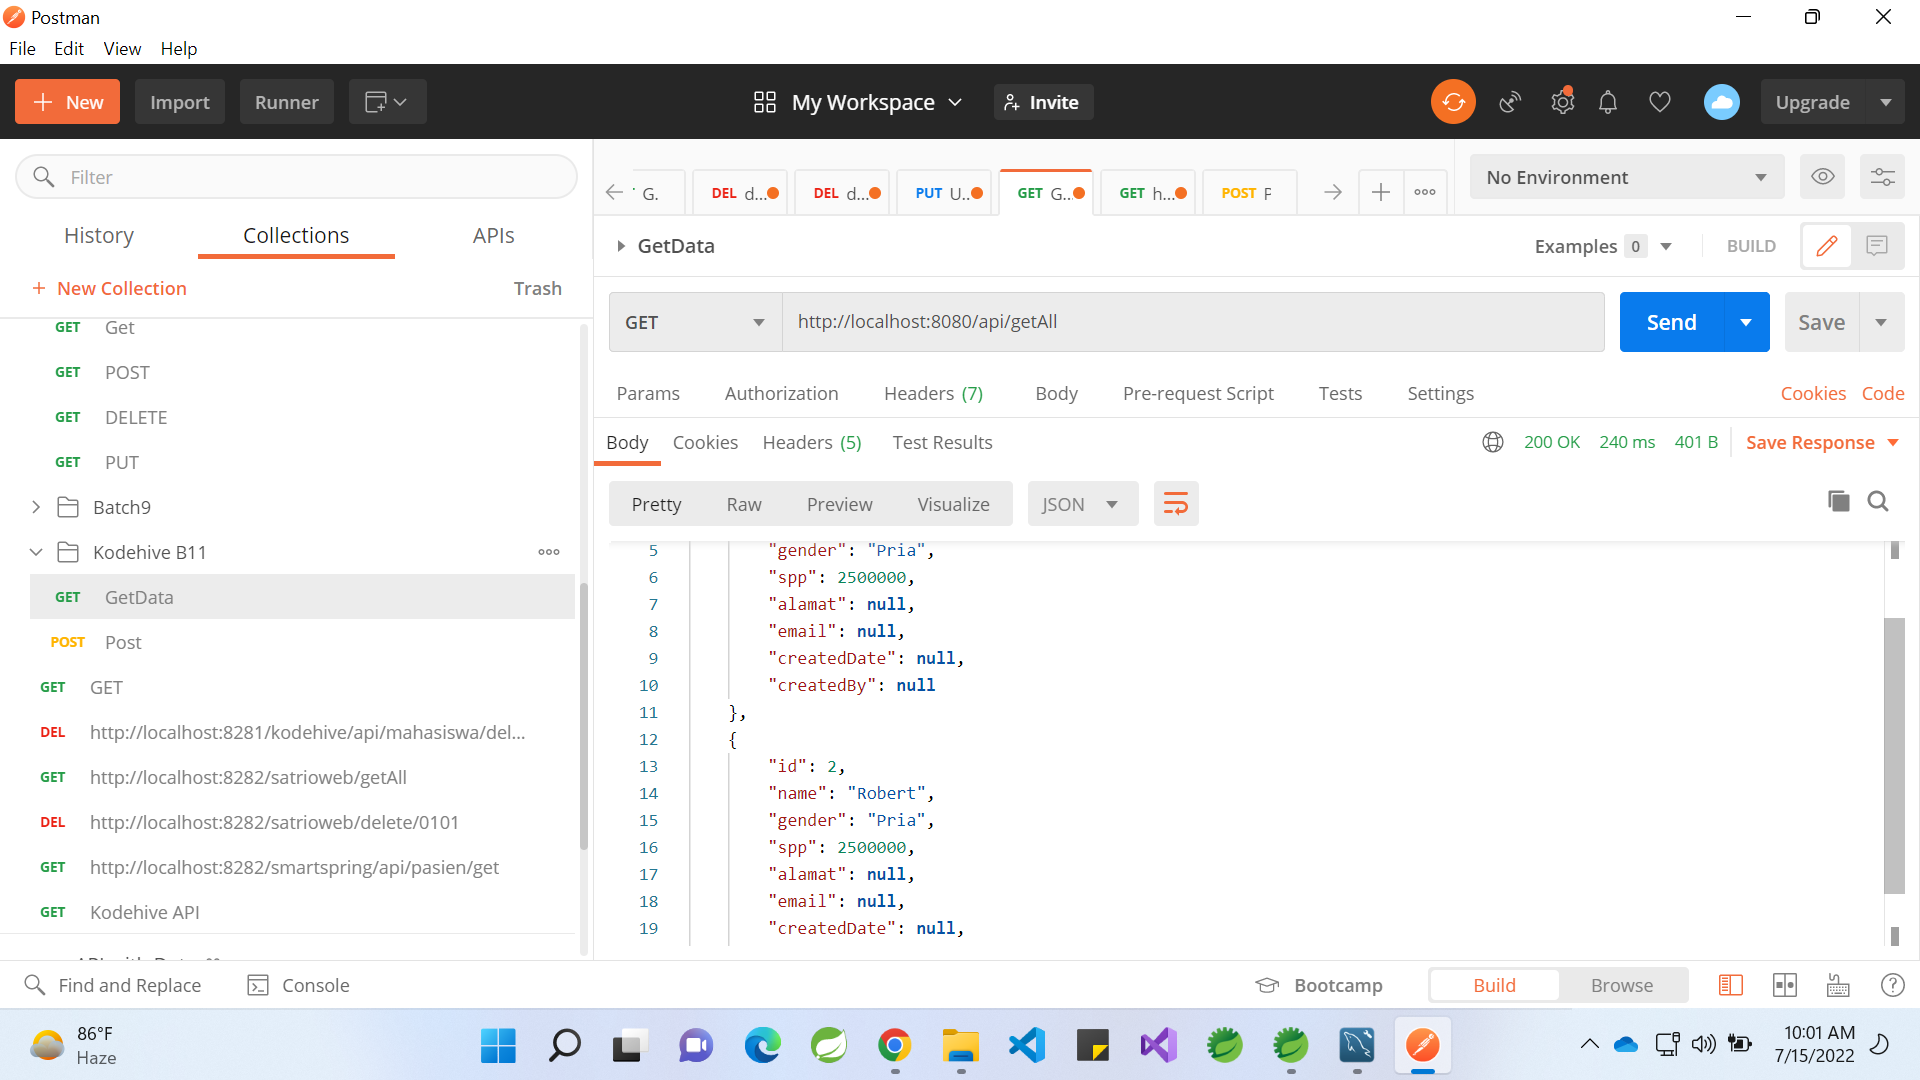The width and height of the screenshot is (1920, 1080).
Task: Open the No Environment selector
Action: [x=1625, y=176]
